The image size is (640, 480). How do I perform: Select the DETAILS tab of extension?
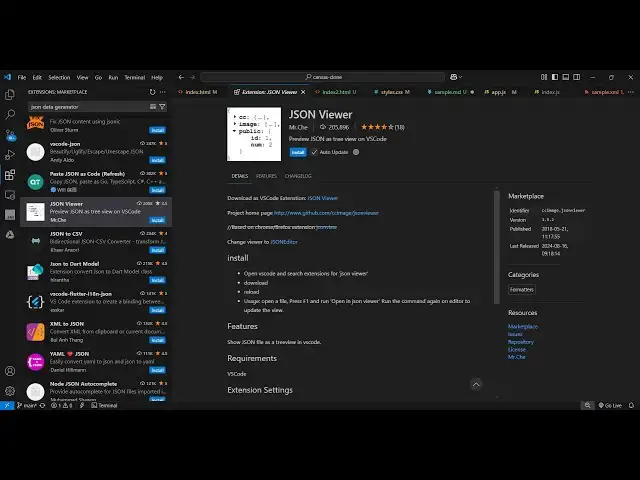[240, 176]
